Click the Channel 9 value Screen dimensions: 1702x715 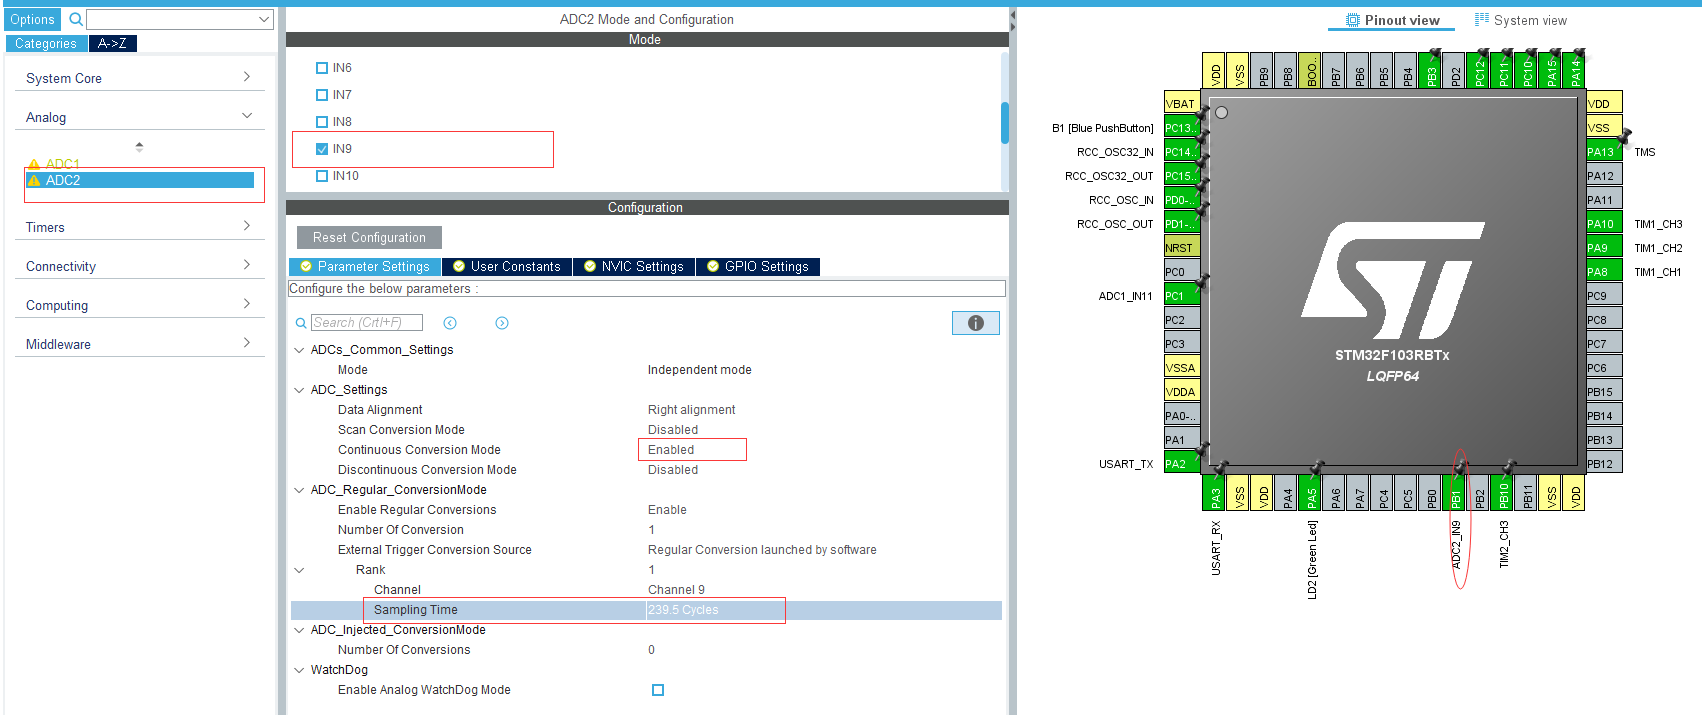click(676, 590)
